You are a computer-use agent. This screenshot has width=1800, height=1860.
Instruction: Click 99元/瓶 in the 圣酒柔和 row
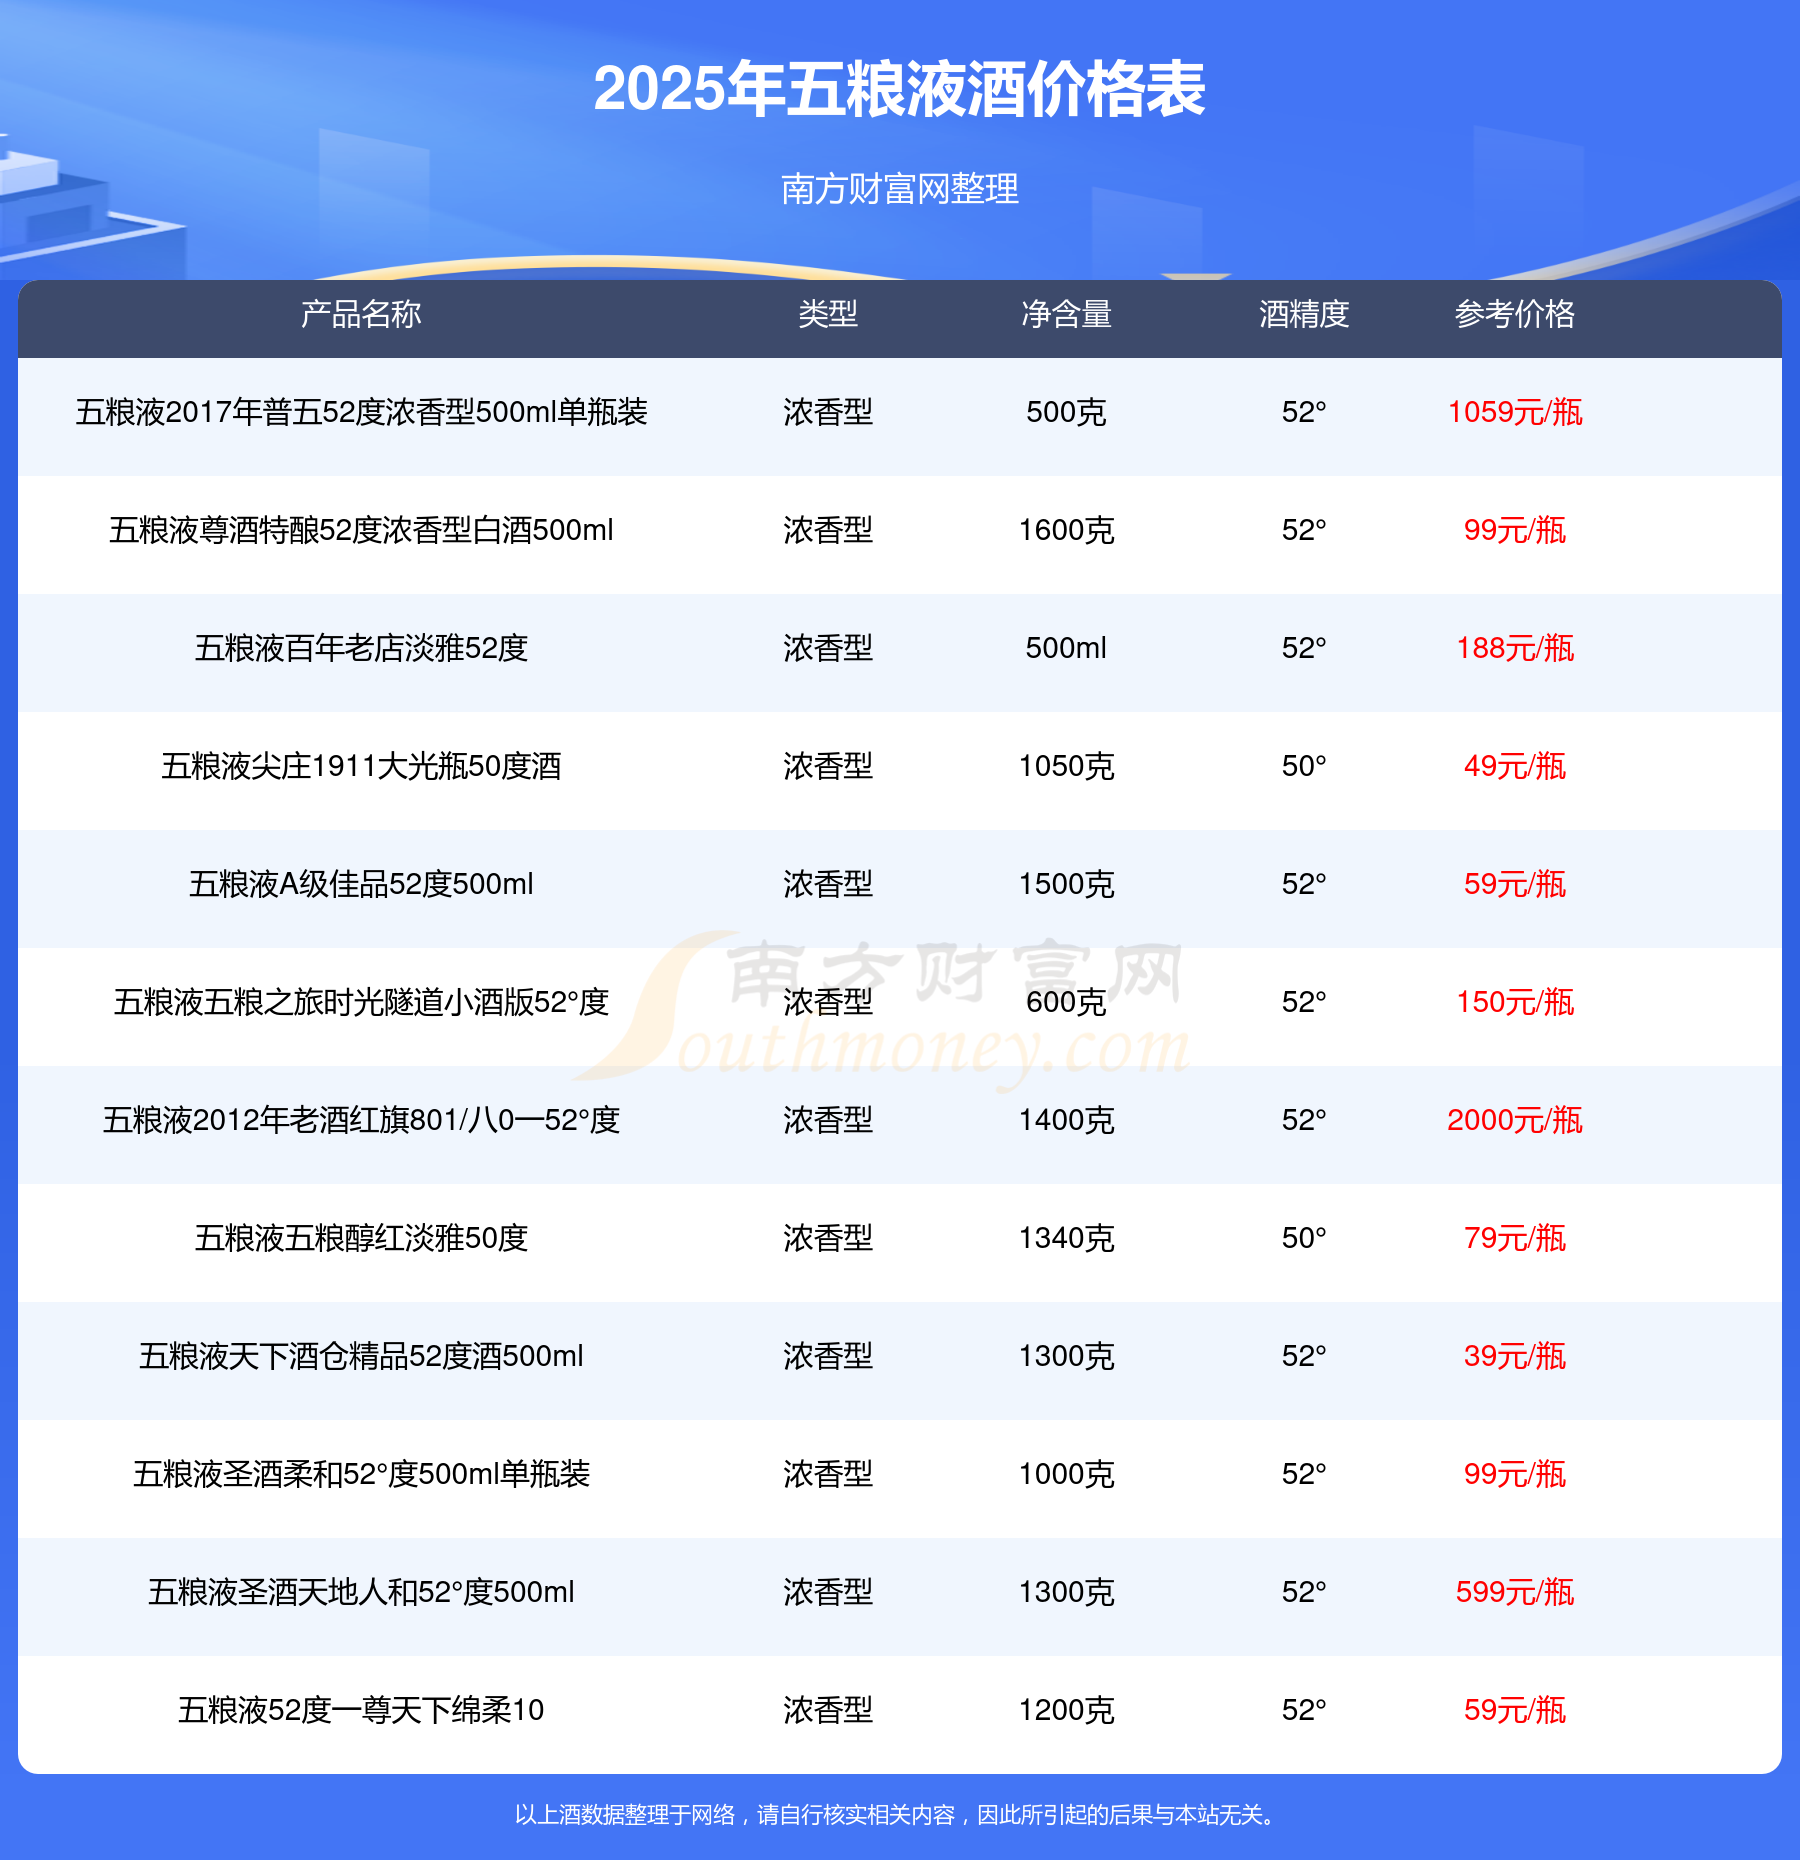[1515, 1474]
